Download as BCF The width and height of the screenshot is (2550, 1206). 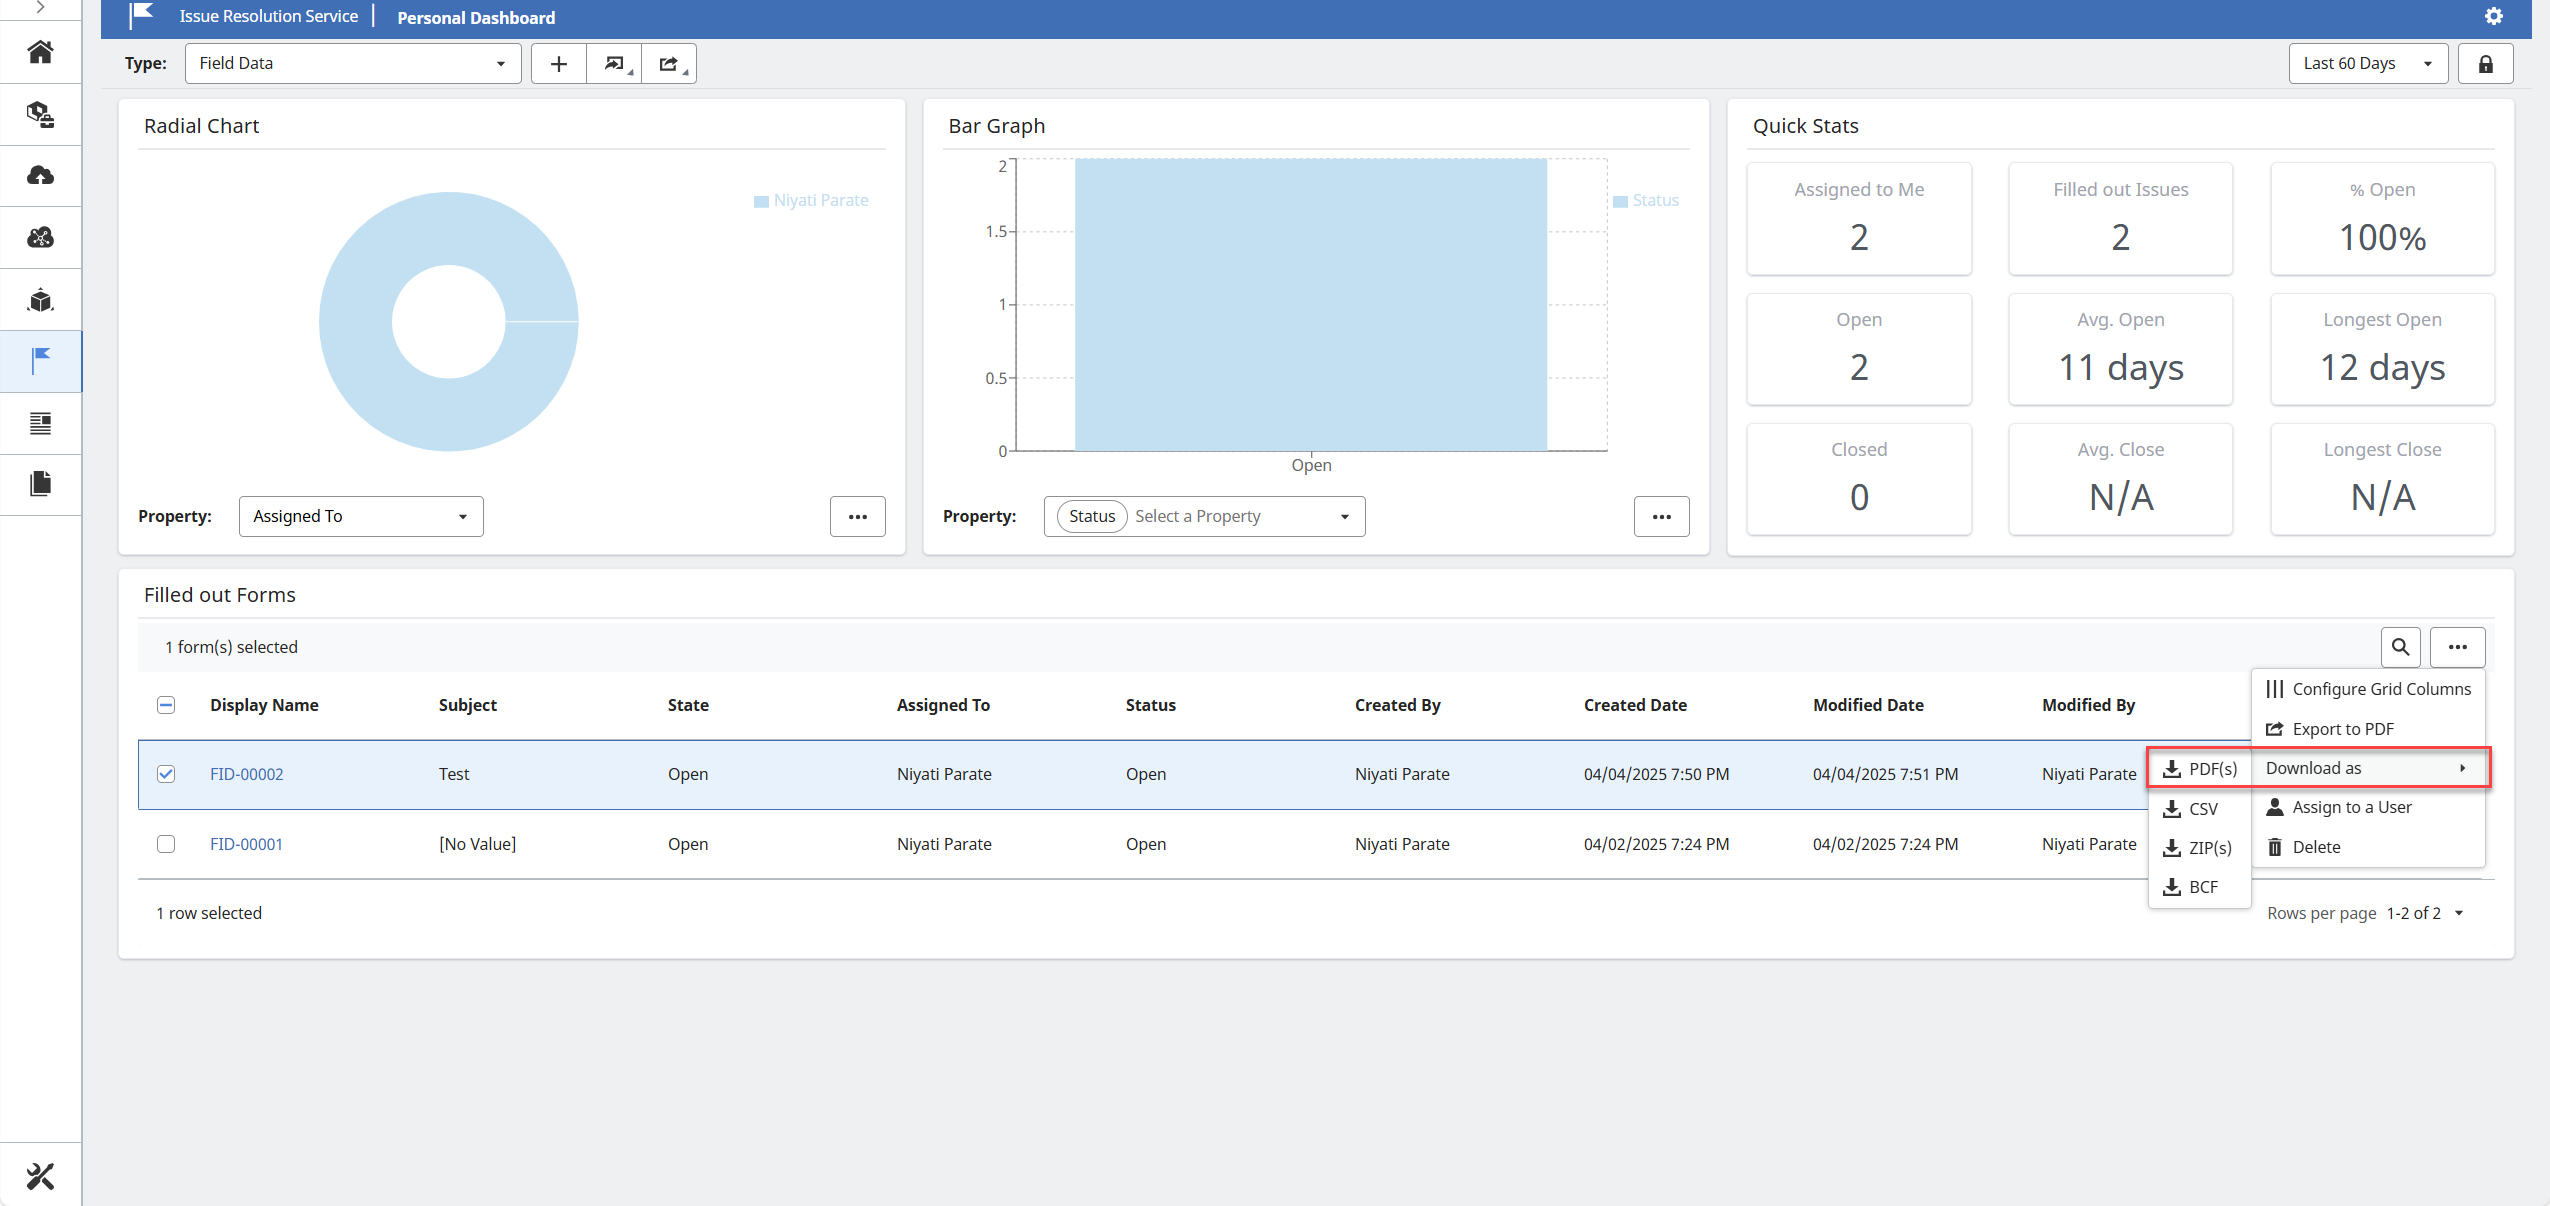[x=2200, y=887]
